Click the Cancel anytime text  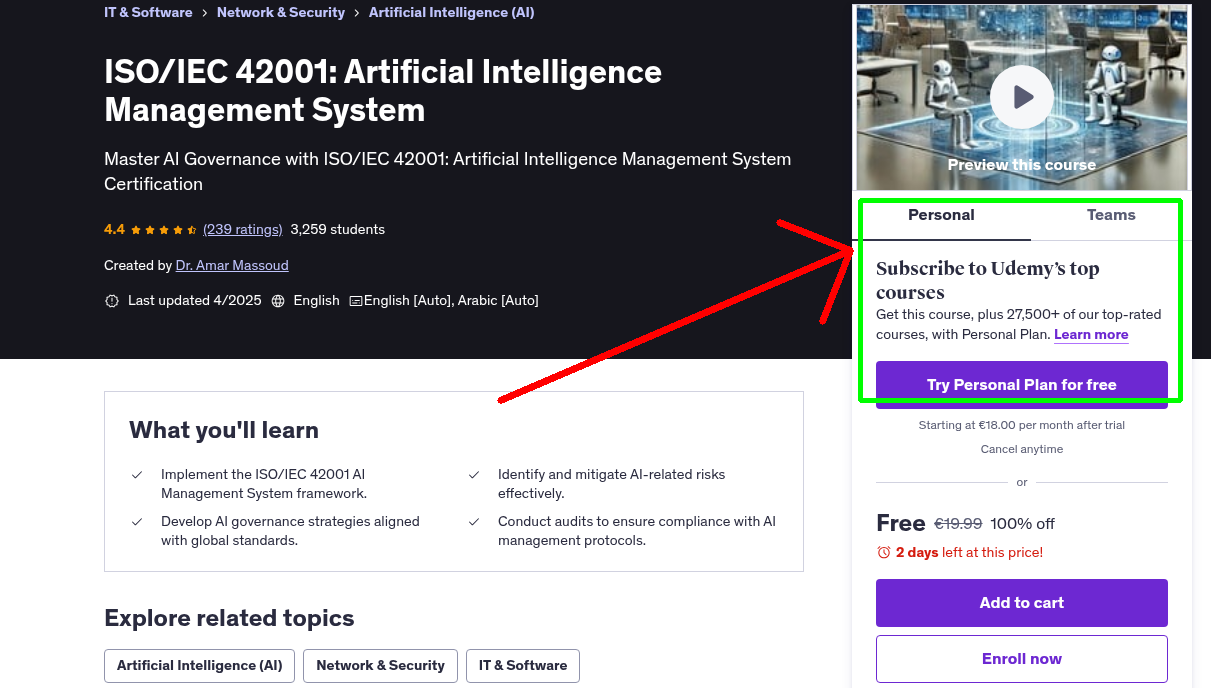point(1022,449)
